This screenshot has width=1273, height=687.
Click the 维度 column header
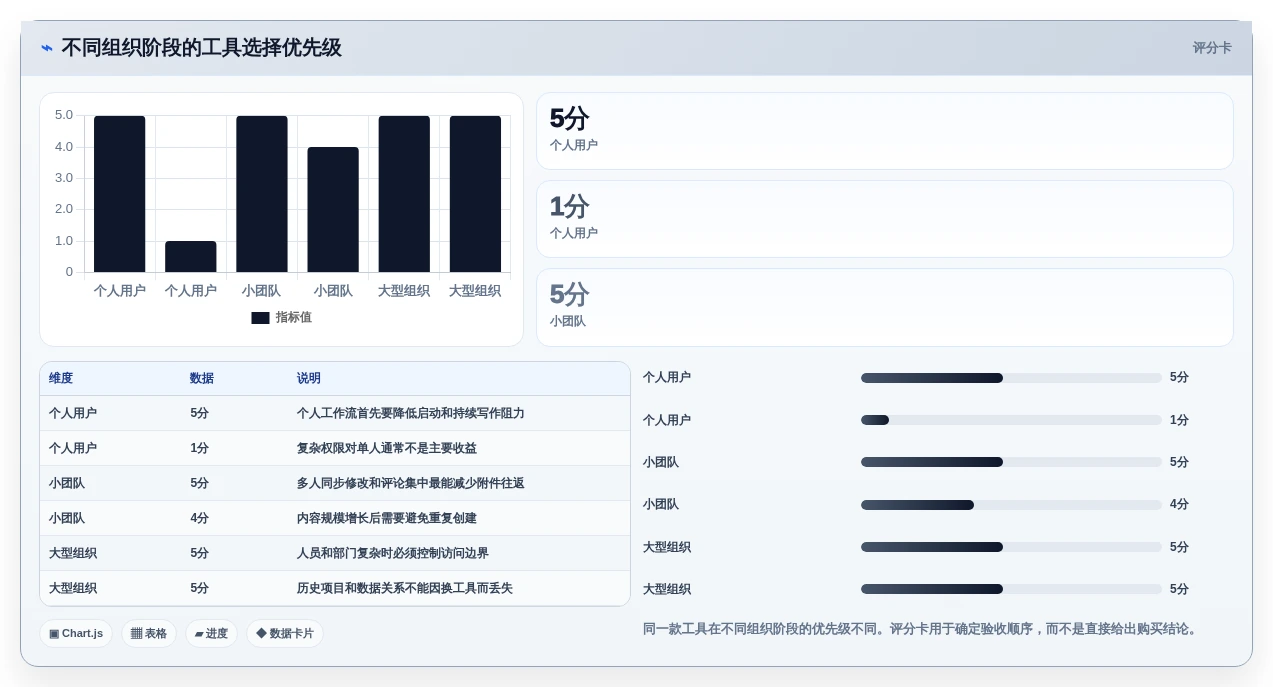(x=61, y=378)
